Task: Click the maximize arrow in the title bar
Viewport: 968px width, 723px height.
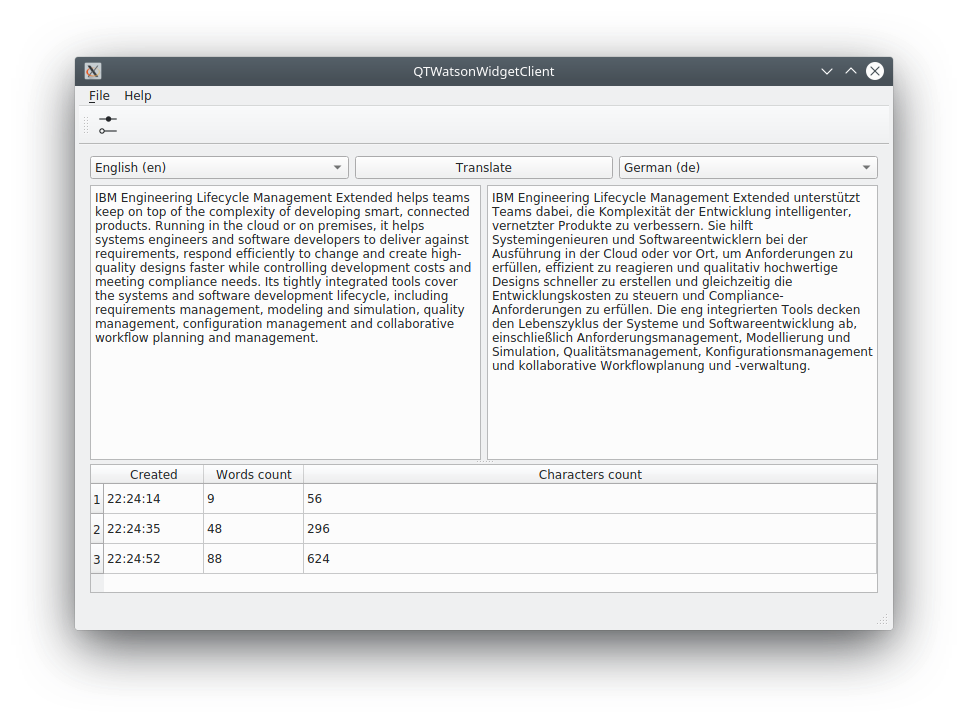Action: pos(851,71)
